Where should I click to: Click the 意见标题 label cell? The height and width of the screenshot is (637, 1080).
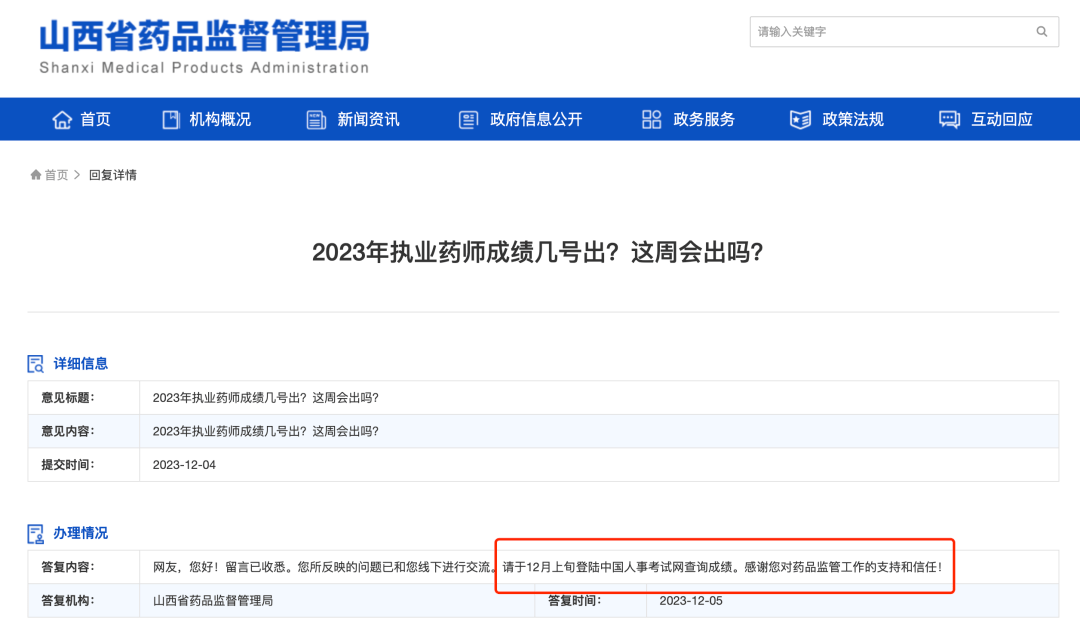coord(83,397)
